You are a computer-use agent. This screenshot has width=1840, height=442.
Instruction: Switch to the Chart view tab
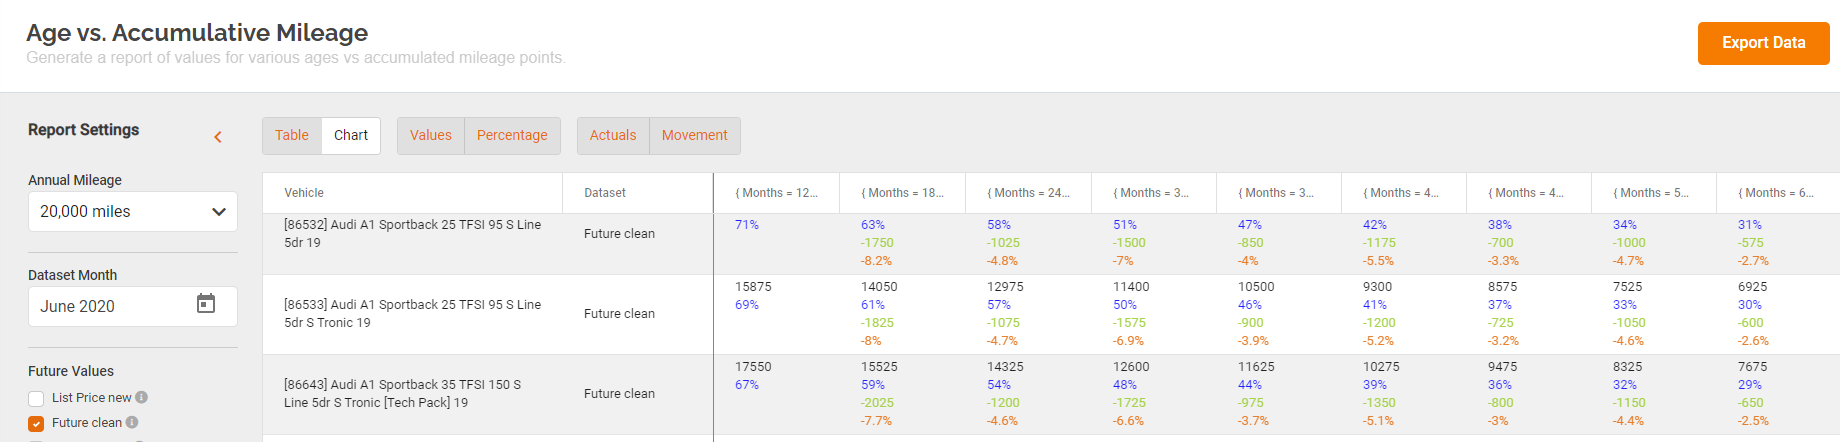tap(351, 135)
